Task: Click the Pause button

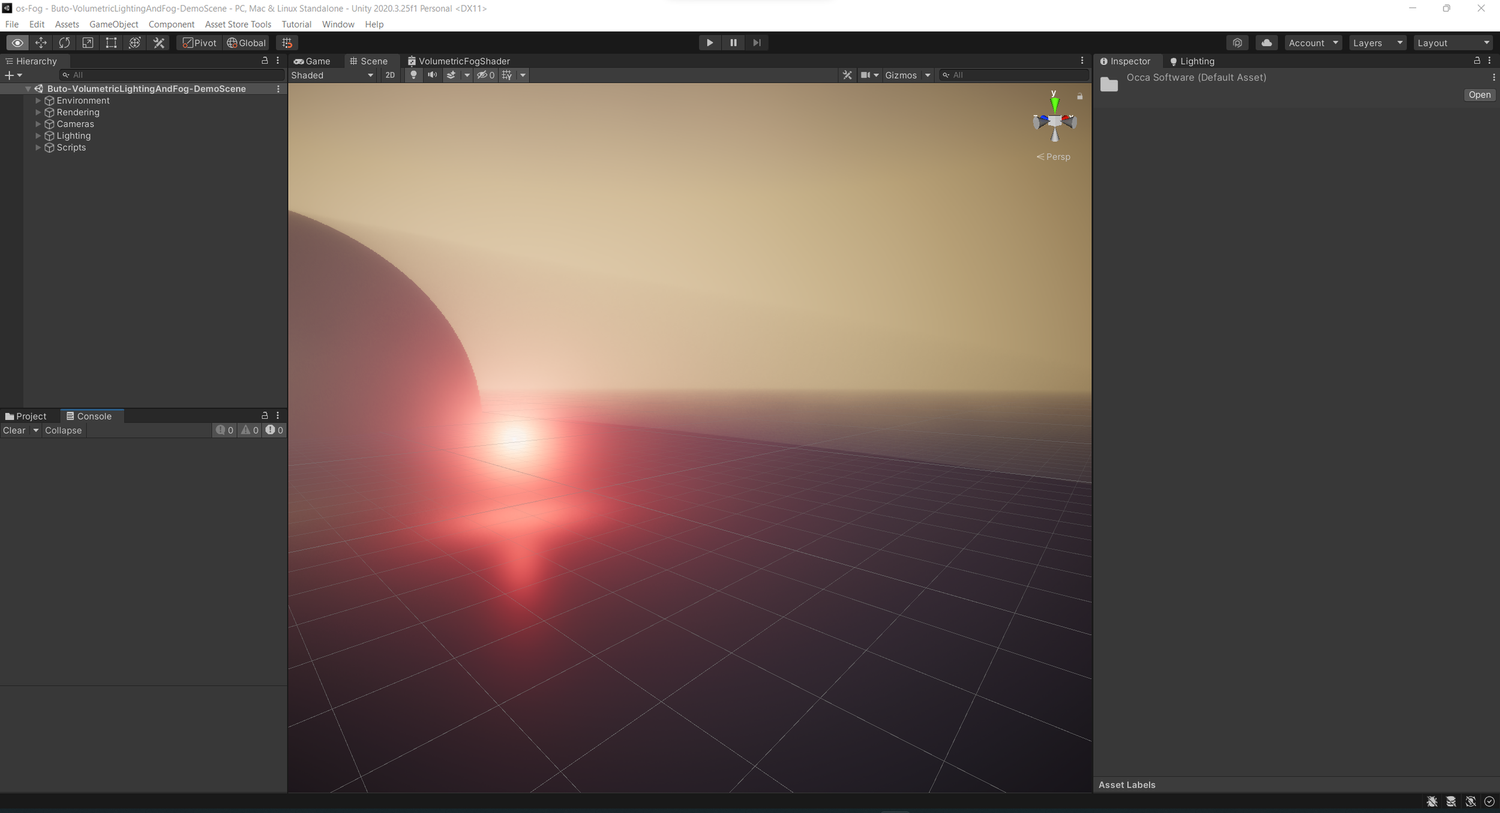Action: click(733, 43)
